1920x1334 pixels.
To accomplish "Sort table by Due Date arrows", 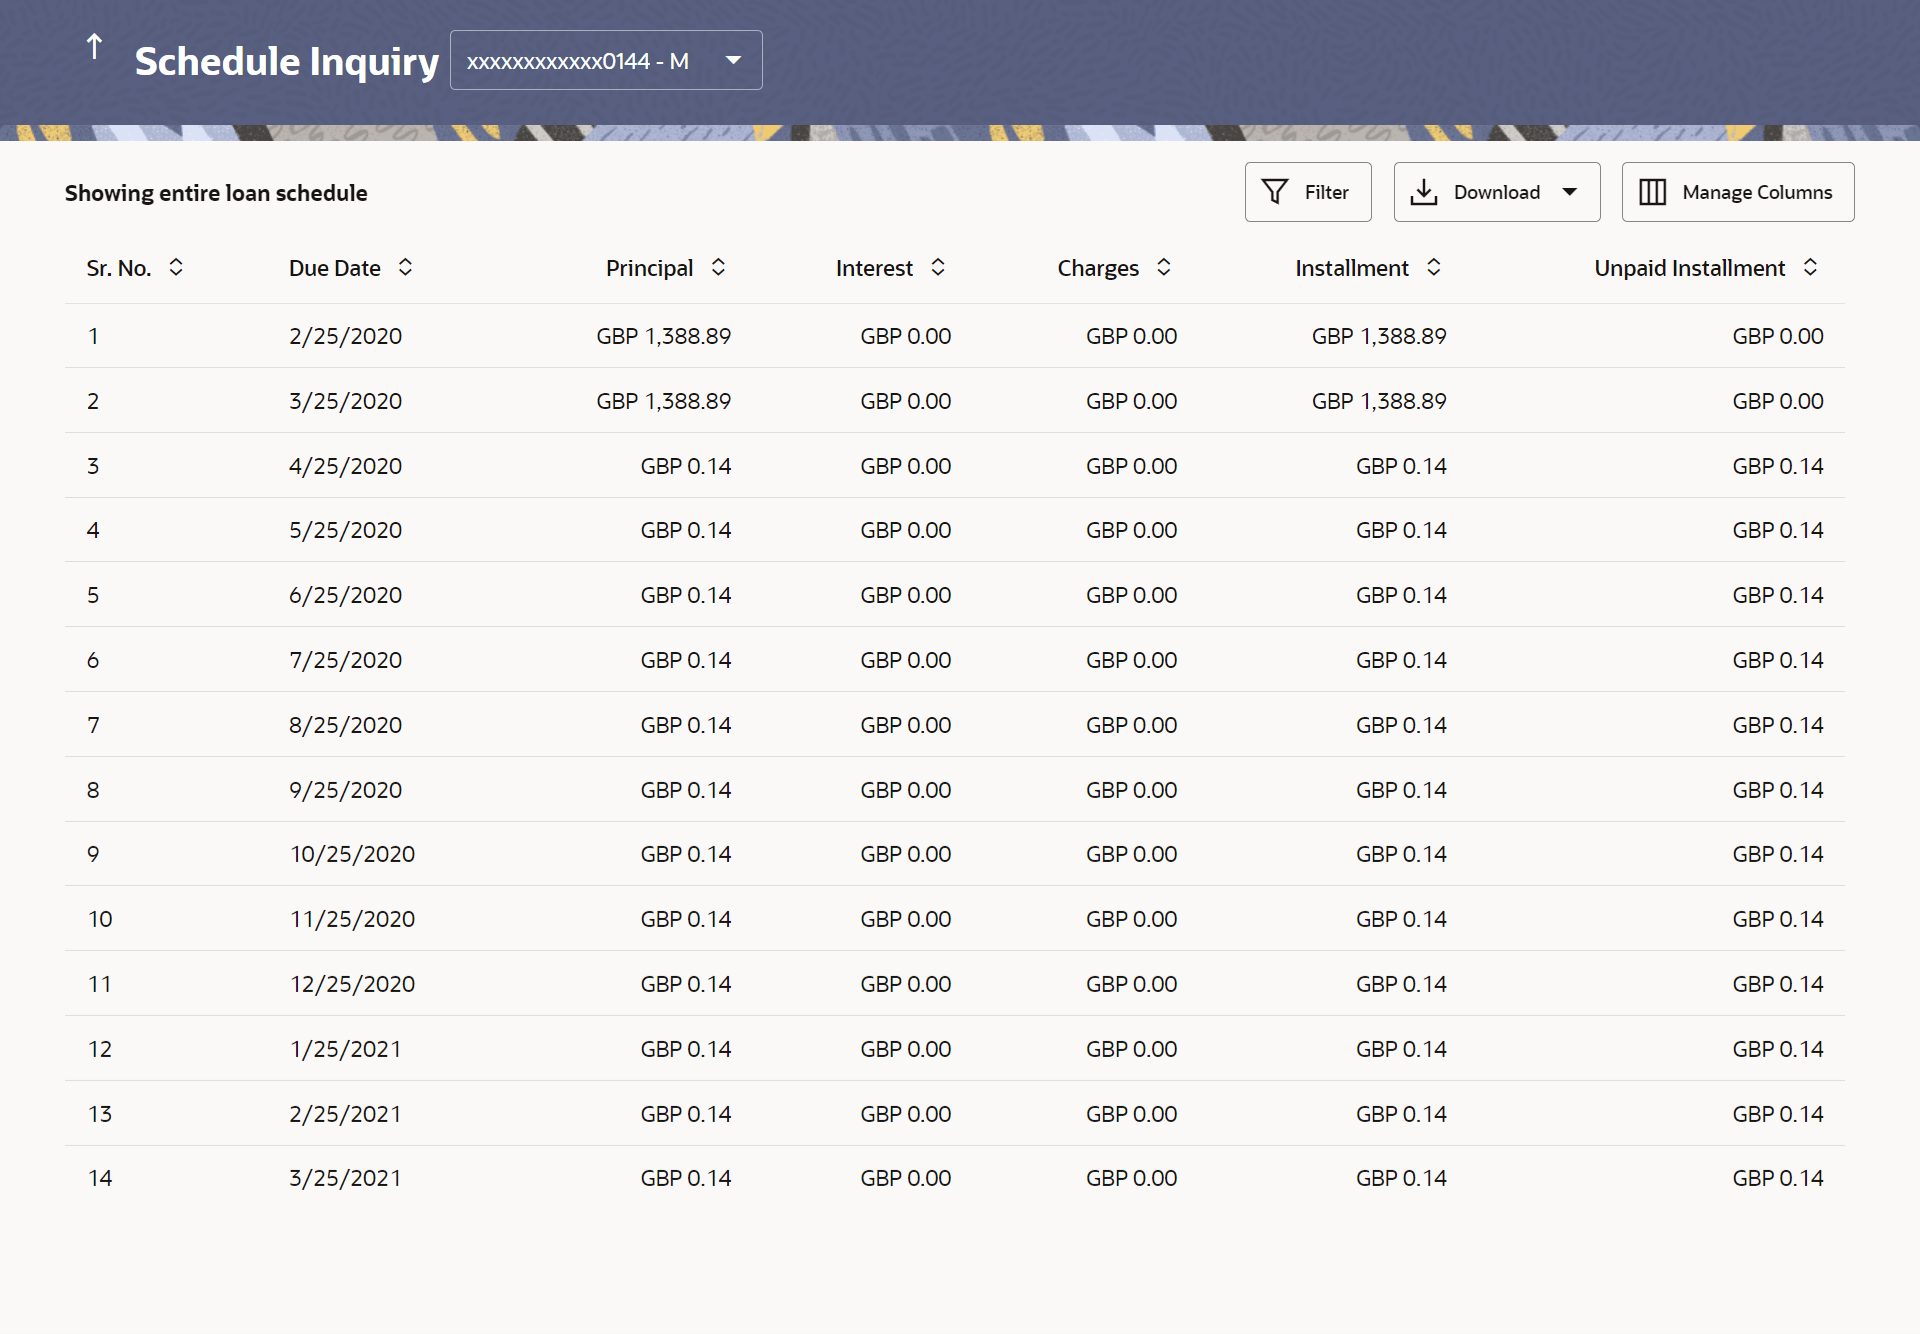I will (x=405, y=267).
